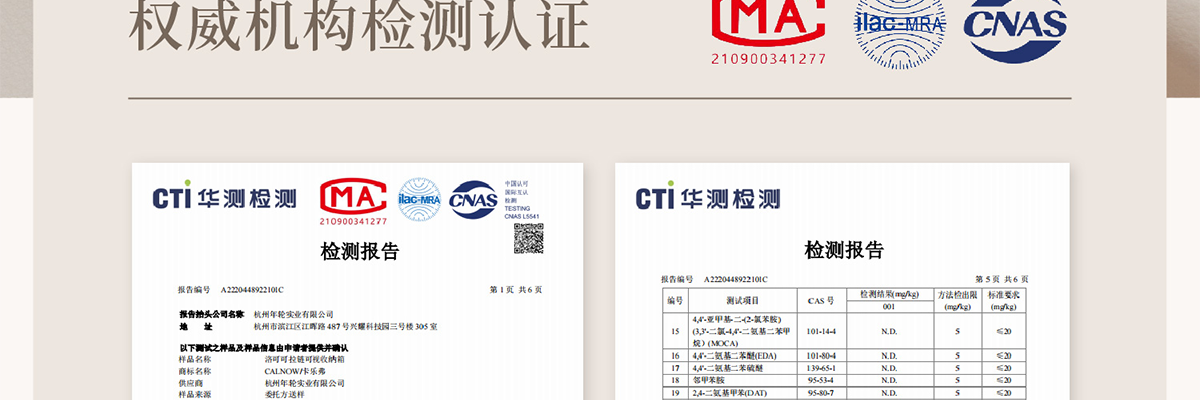The image size is (1200, 400).
Task: Click the 检测结果(mg/kg) column header
Action: point(889,294)
